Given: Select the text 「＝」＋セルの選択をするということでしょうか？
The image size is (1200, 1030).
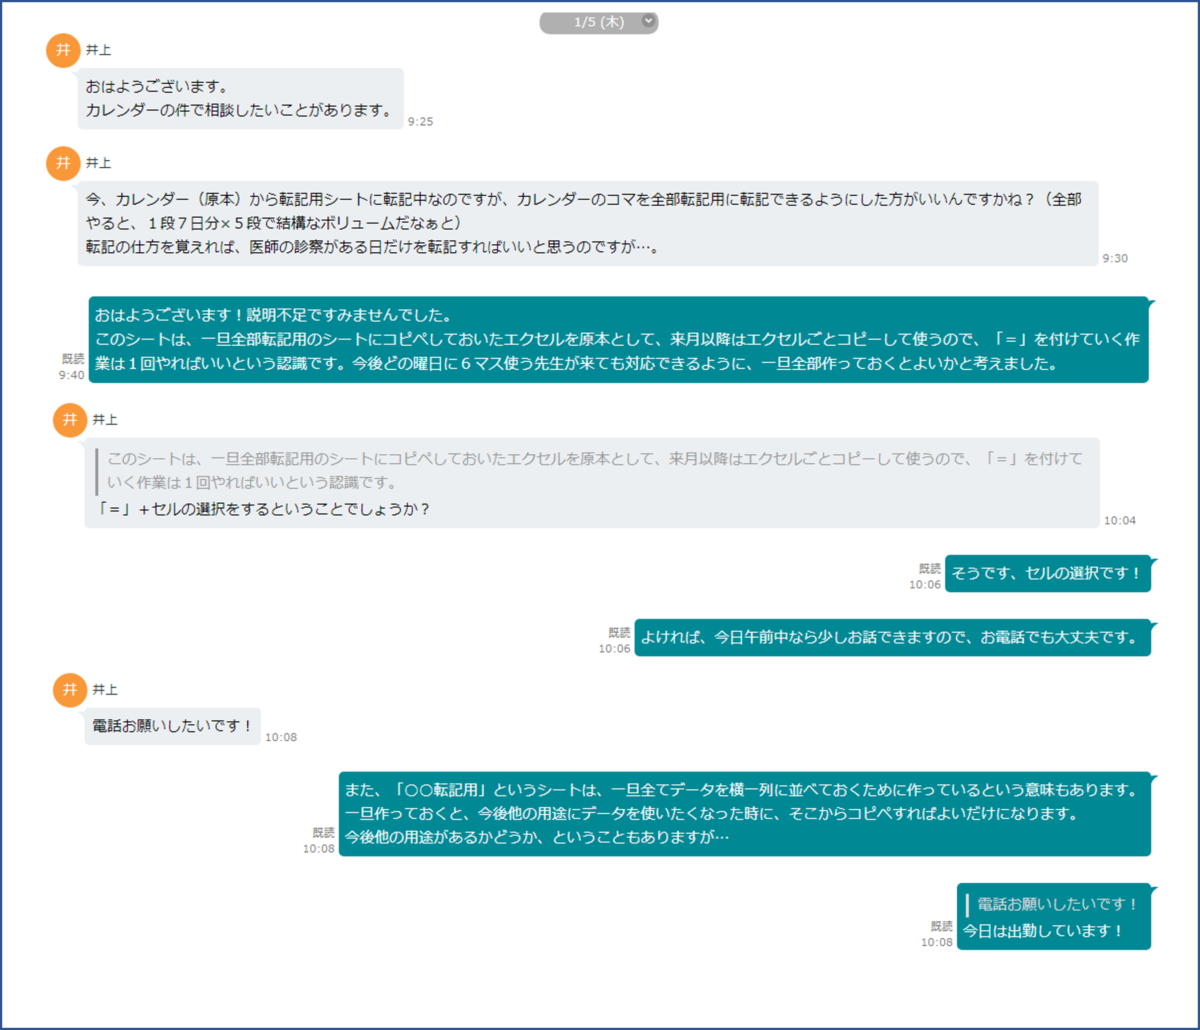Looking at the screenshot, I should coord(265,509).
